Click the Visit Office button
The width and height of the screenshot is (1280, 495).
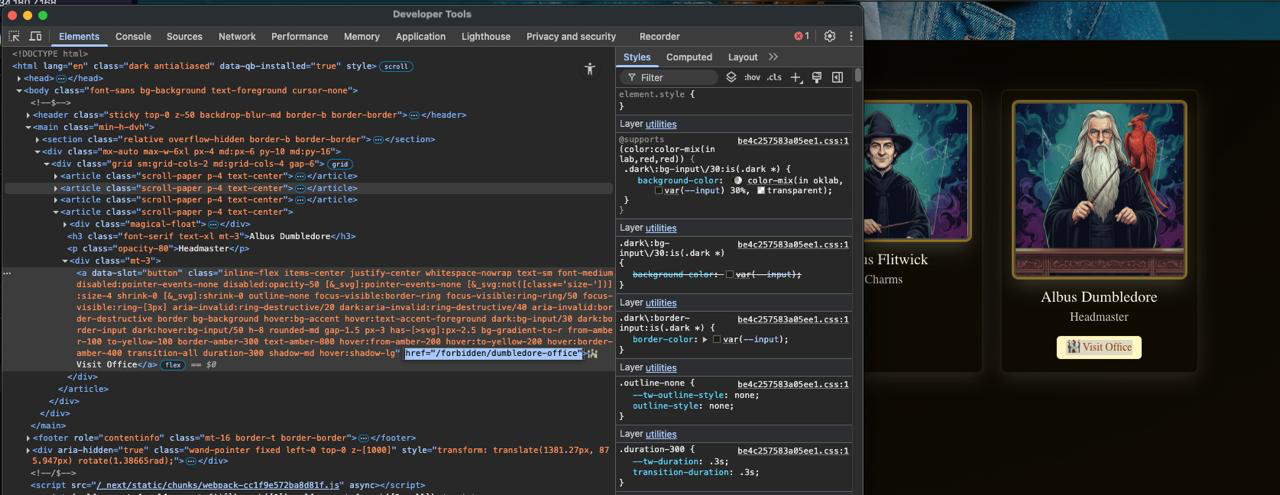click(x=1099, y=347)
